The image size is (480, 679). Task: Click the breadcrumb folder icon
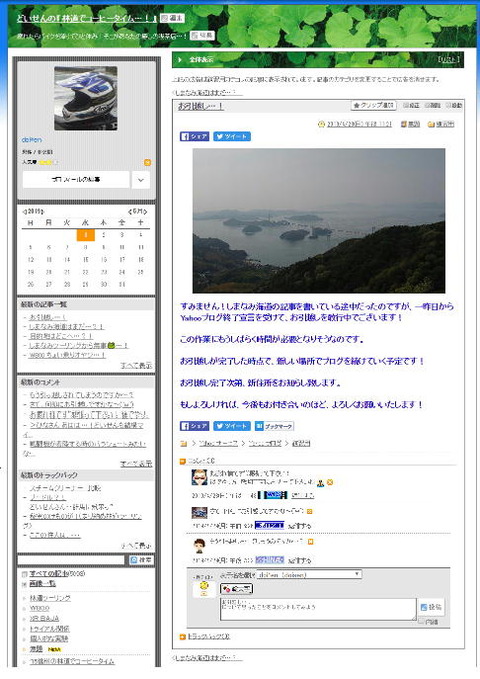[x=184, y=443]
